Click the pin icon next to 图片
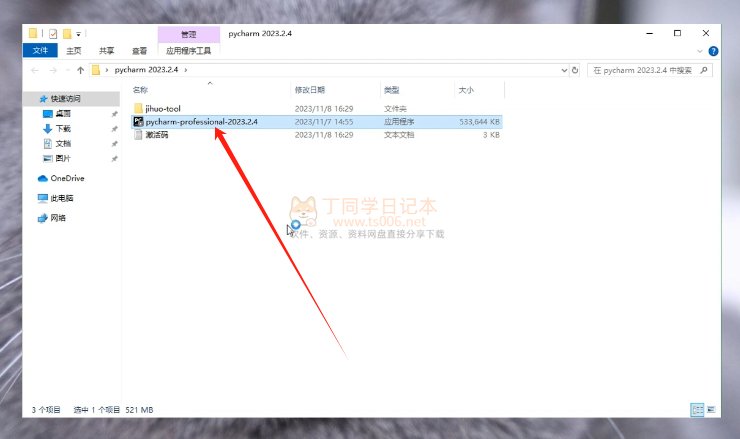The image size is (740, 439). 114,159
